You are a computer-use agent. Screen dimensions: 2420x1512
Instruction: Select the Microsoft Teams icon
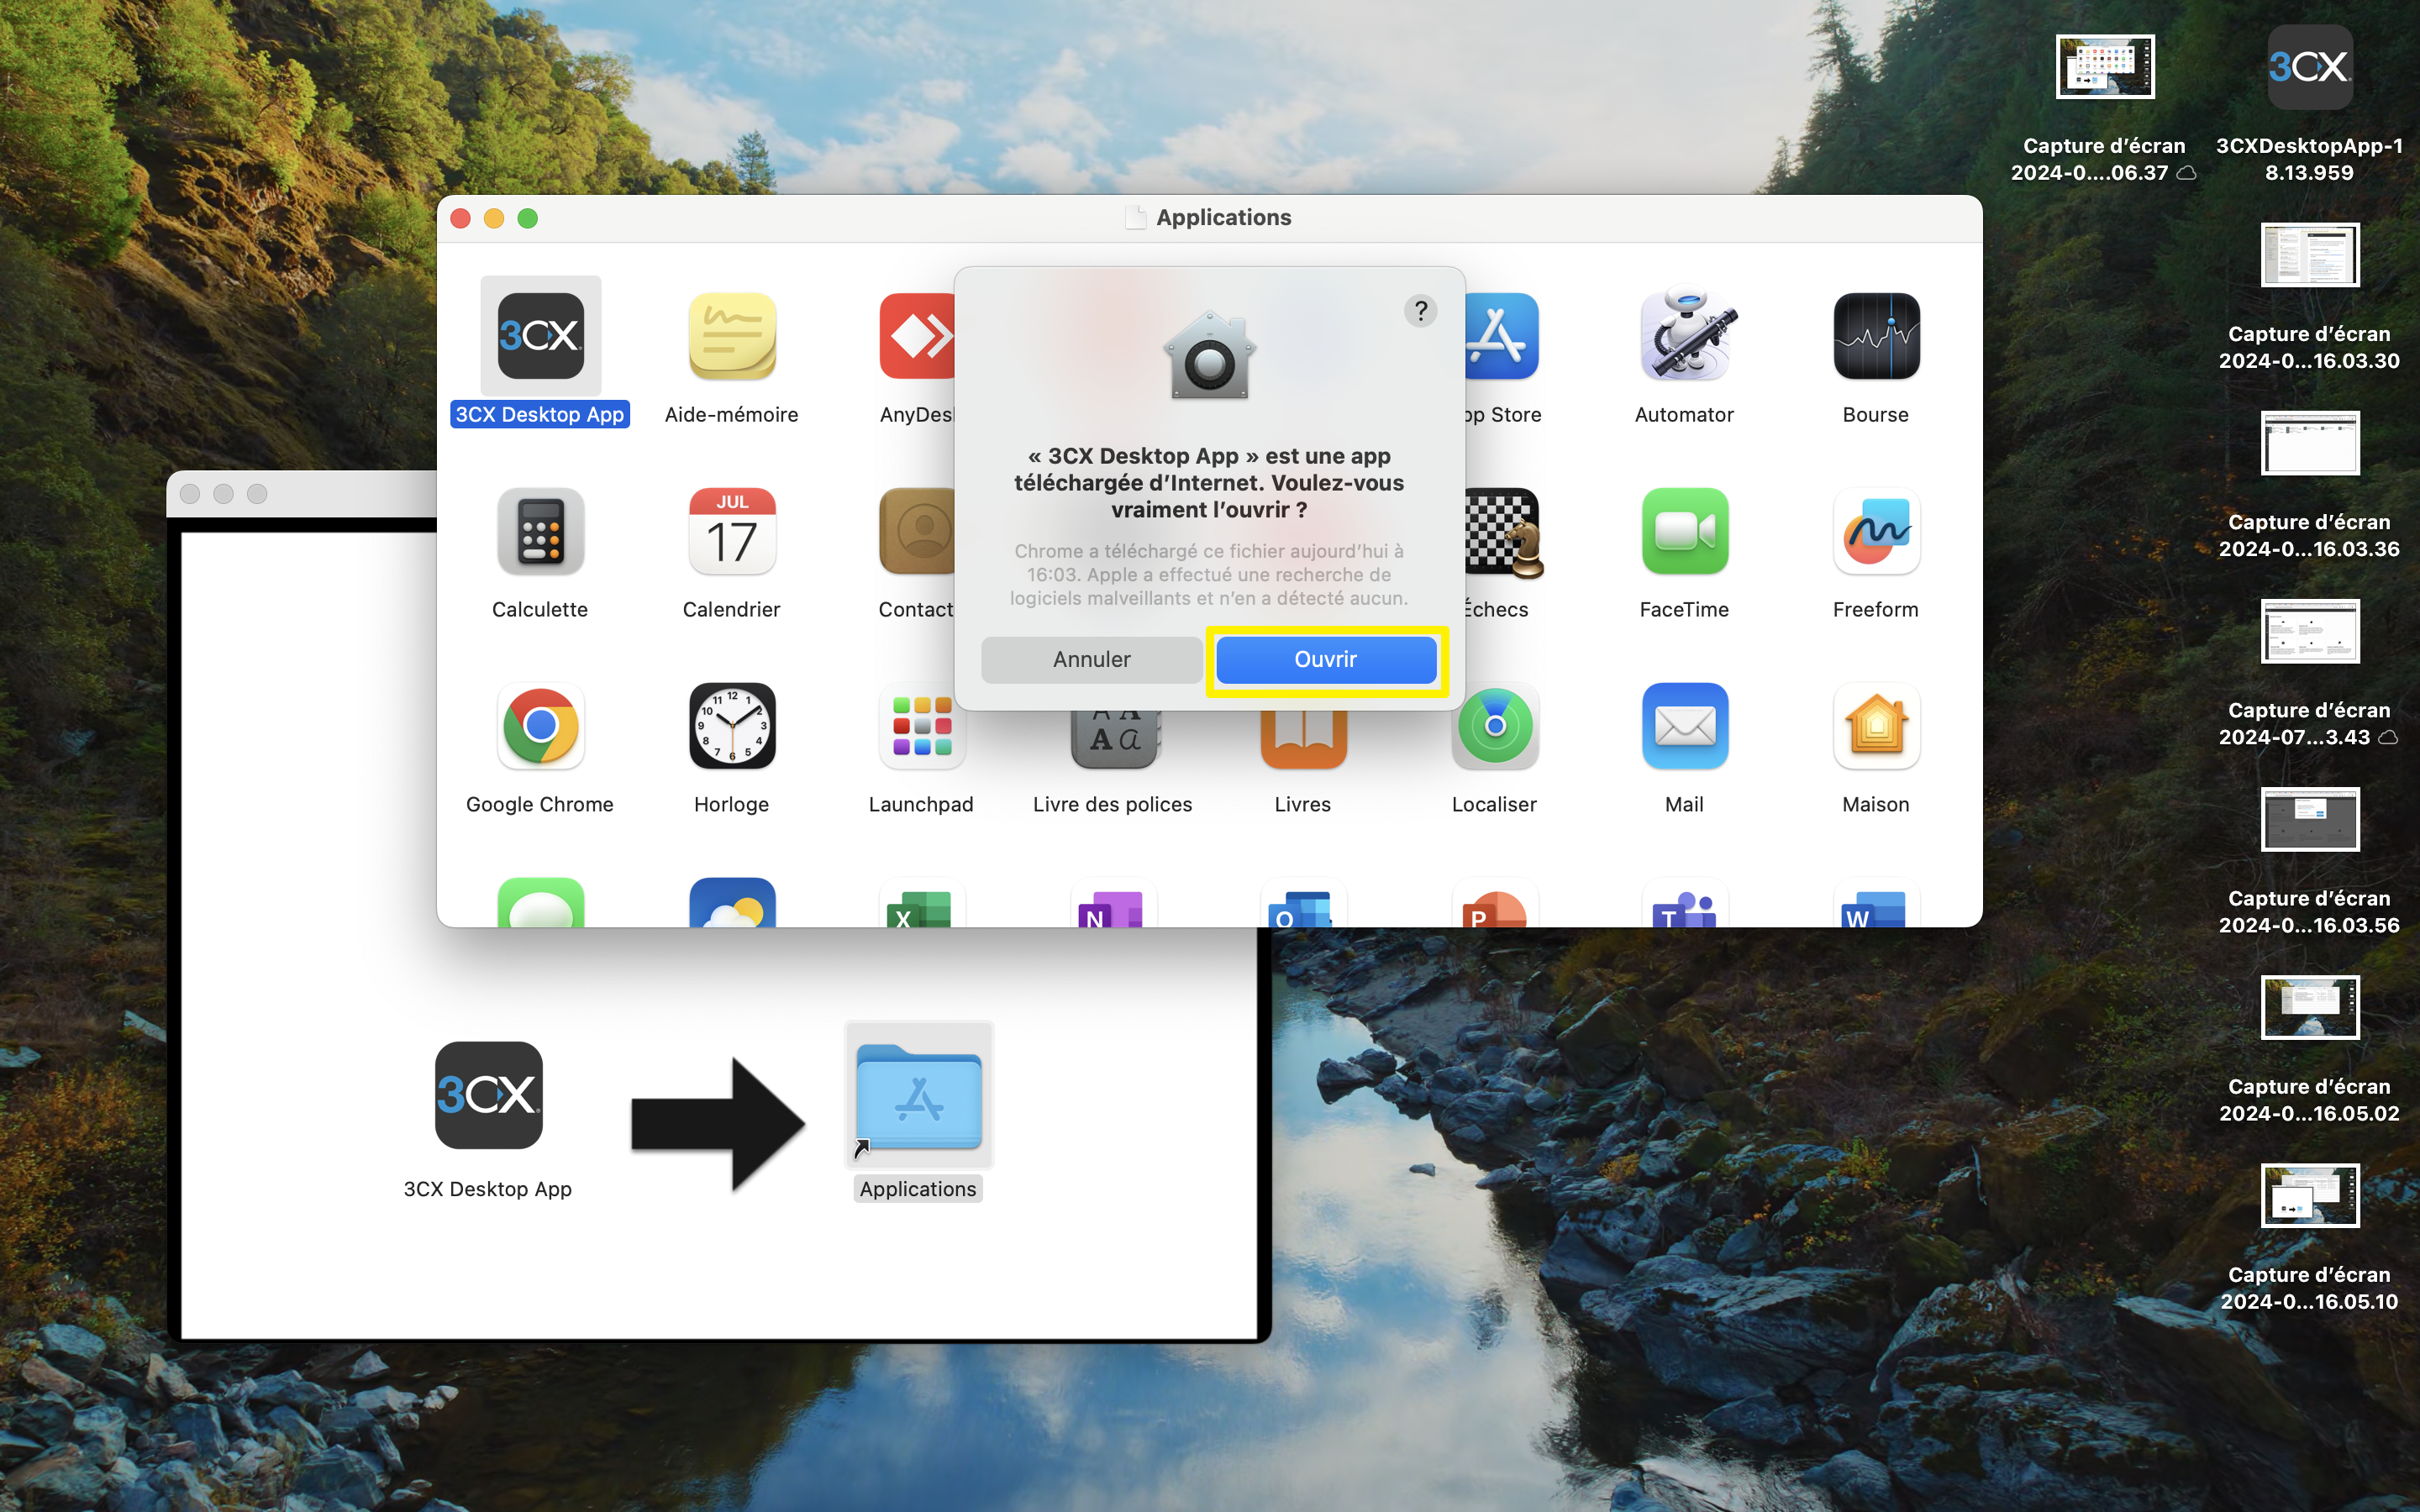click(x=1685, y=902)
